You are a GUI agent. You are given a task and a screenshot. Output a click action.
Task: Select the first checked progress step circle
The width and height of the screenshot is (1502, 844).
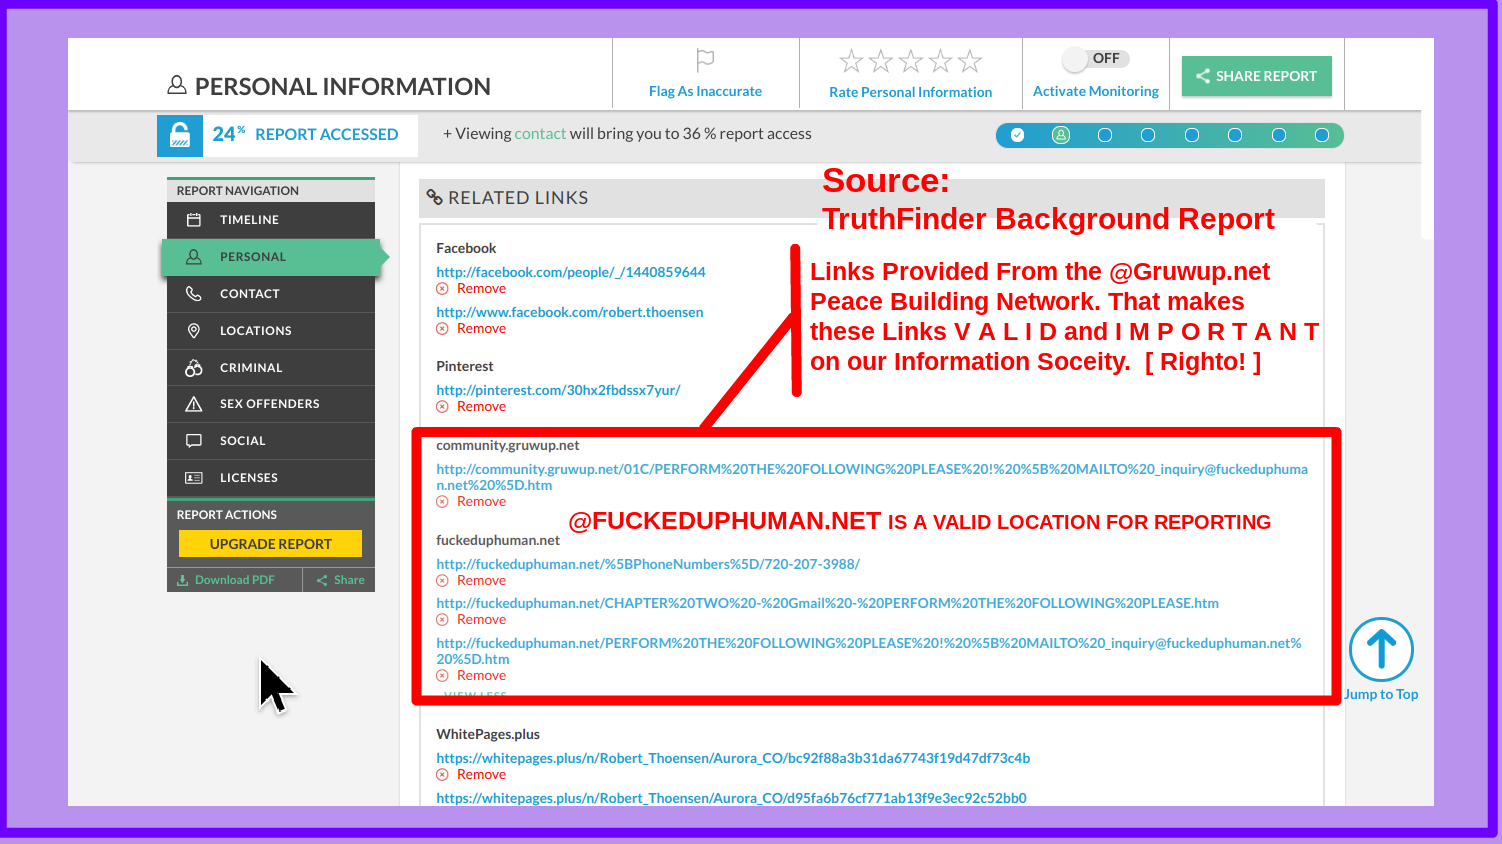tap(1018, 135)
